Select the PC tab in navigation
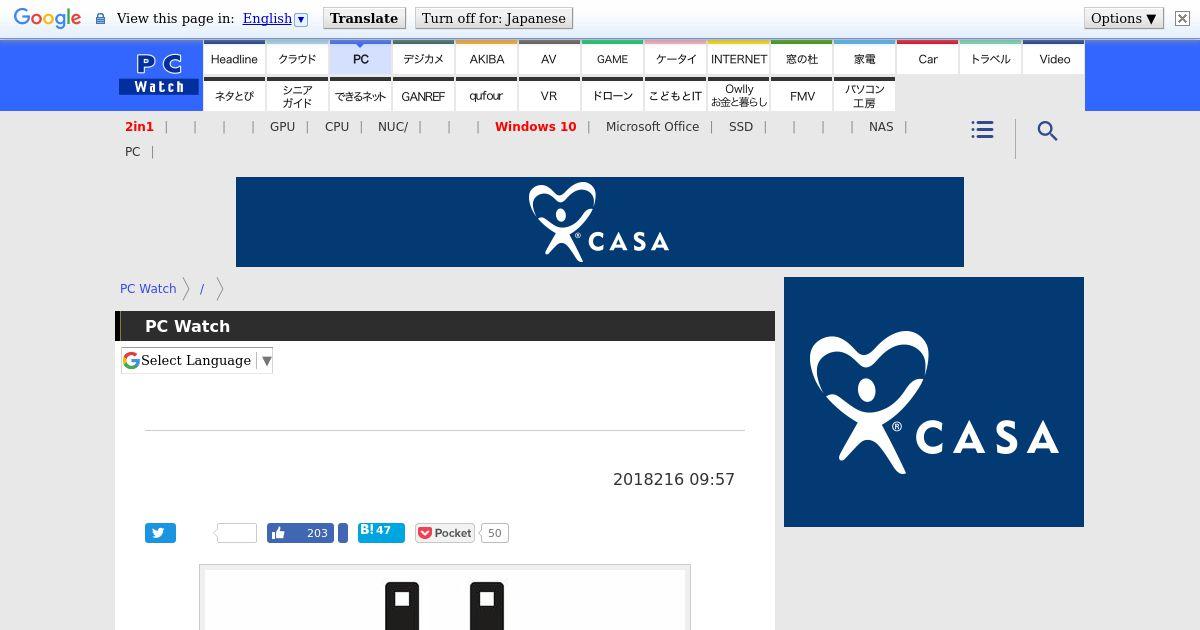 [x=360, y=59]
